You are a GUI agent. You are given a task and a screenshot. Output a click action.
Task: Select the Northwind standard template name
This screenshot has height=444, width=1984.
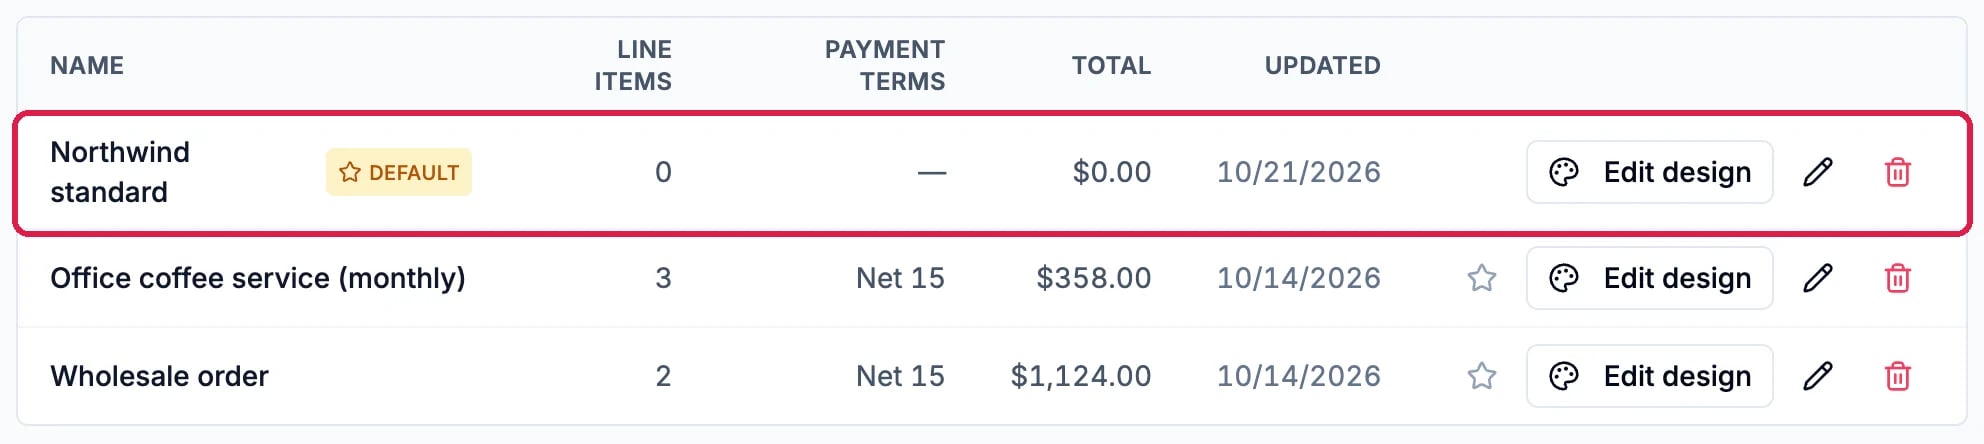(x=120, y=172)
